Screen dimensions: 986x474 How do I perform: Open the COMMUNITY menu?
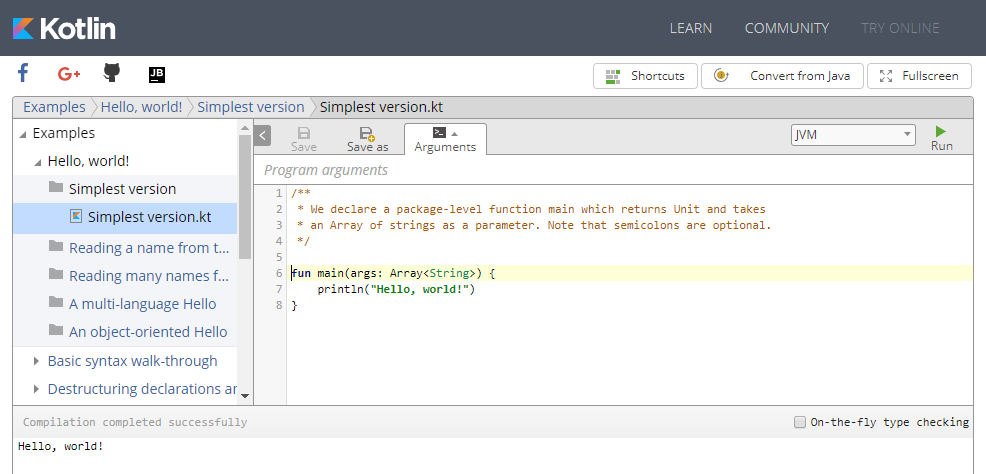(787, 28)
